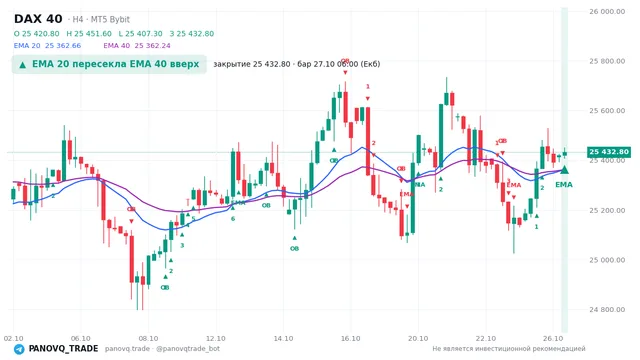
Task: Click the DAX 40 title
Action: 38,19
